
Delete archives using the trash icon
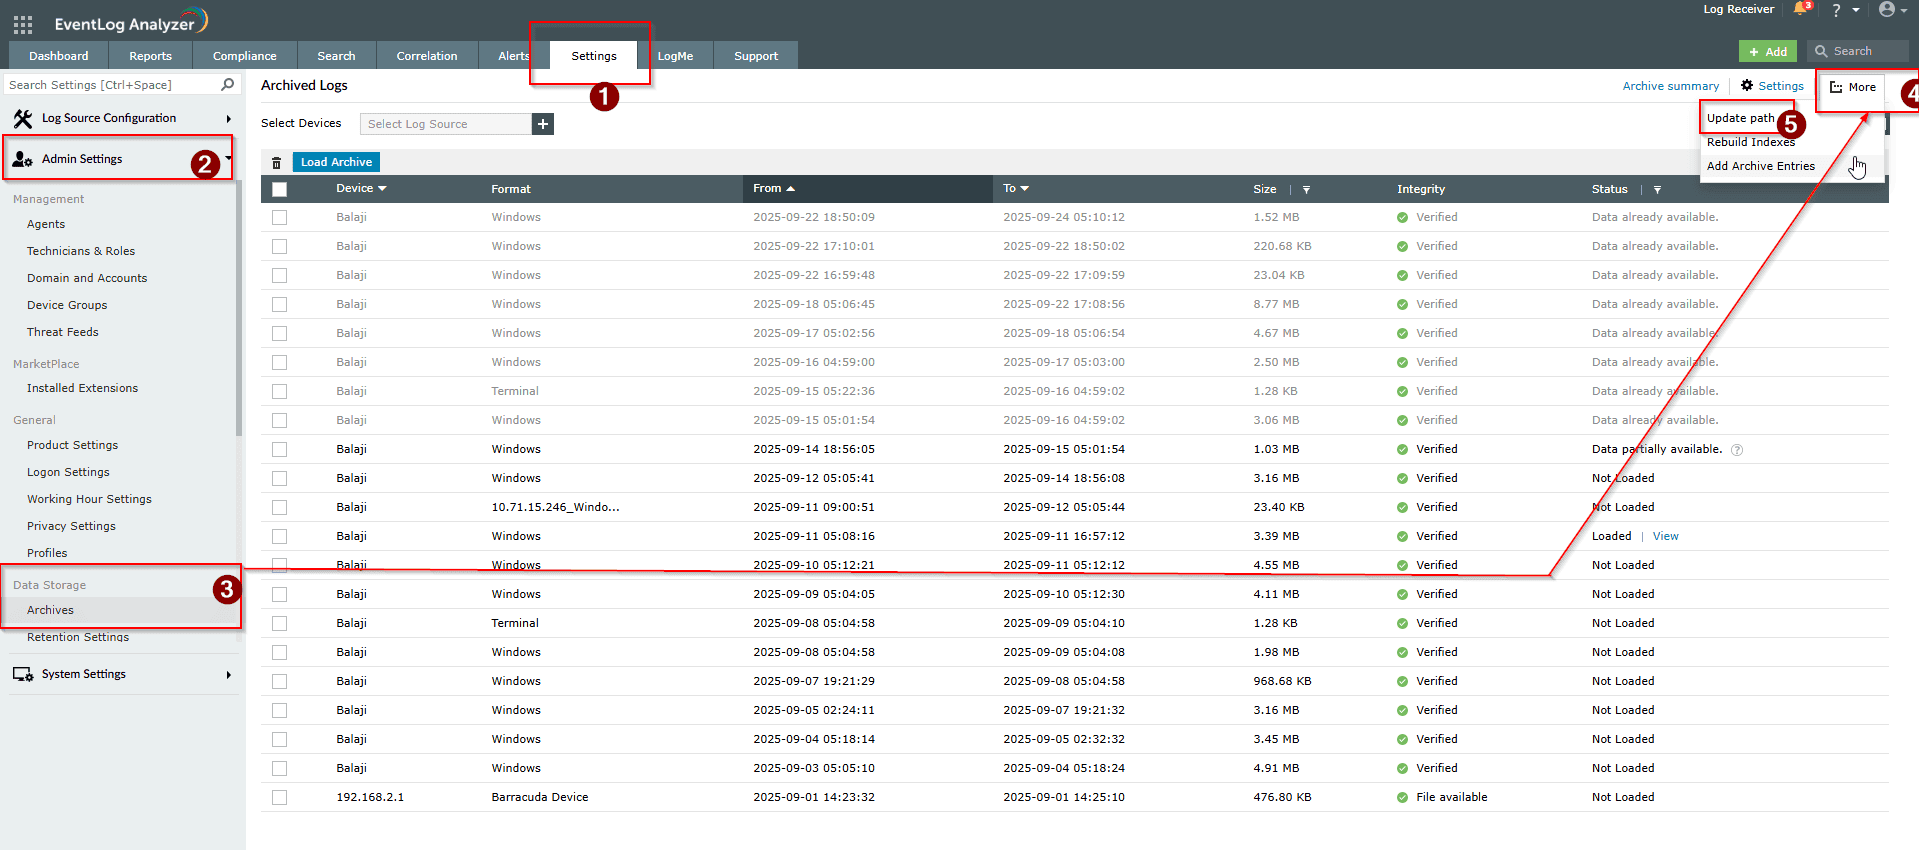click(277, 163)
